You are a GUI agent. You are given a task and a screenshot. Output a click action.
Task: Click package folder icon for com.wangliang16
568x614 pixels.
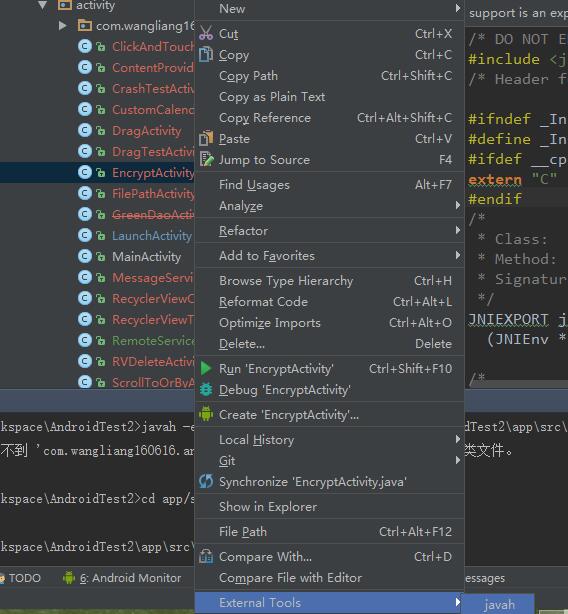click(x=85, y=26)
